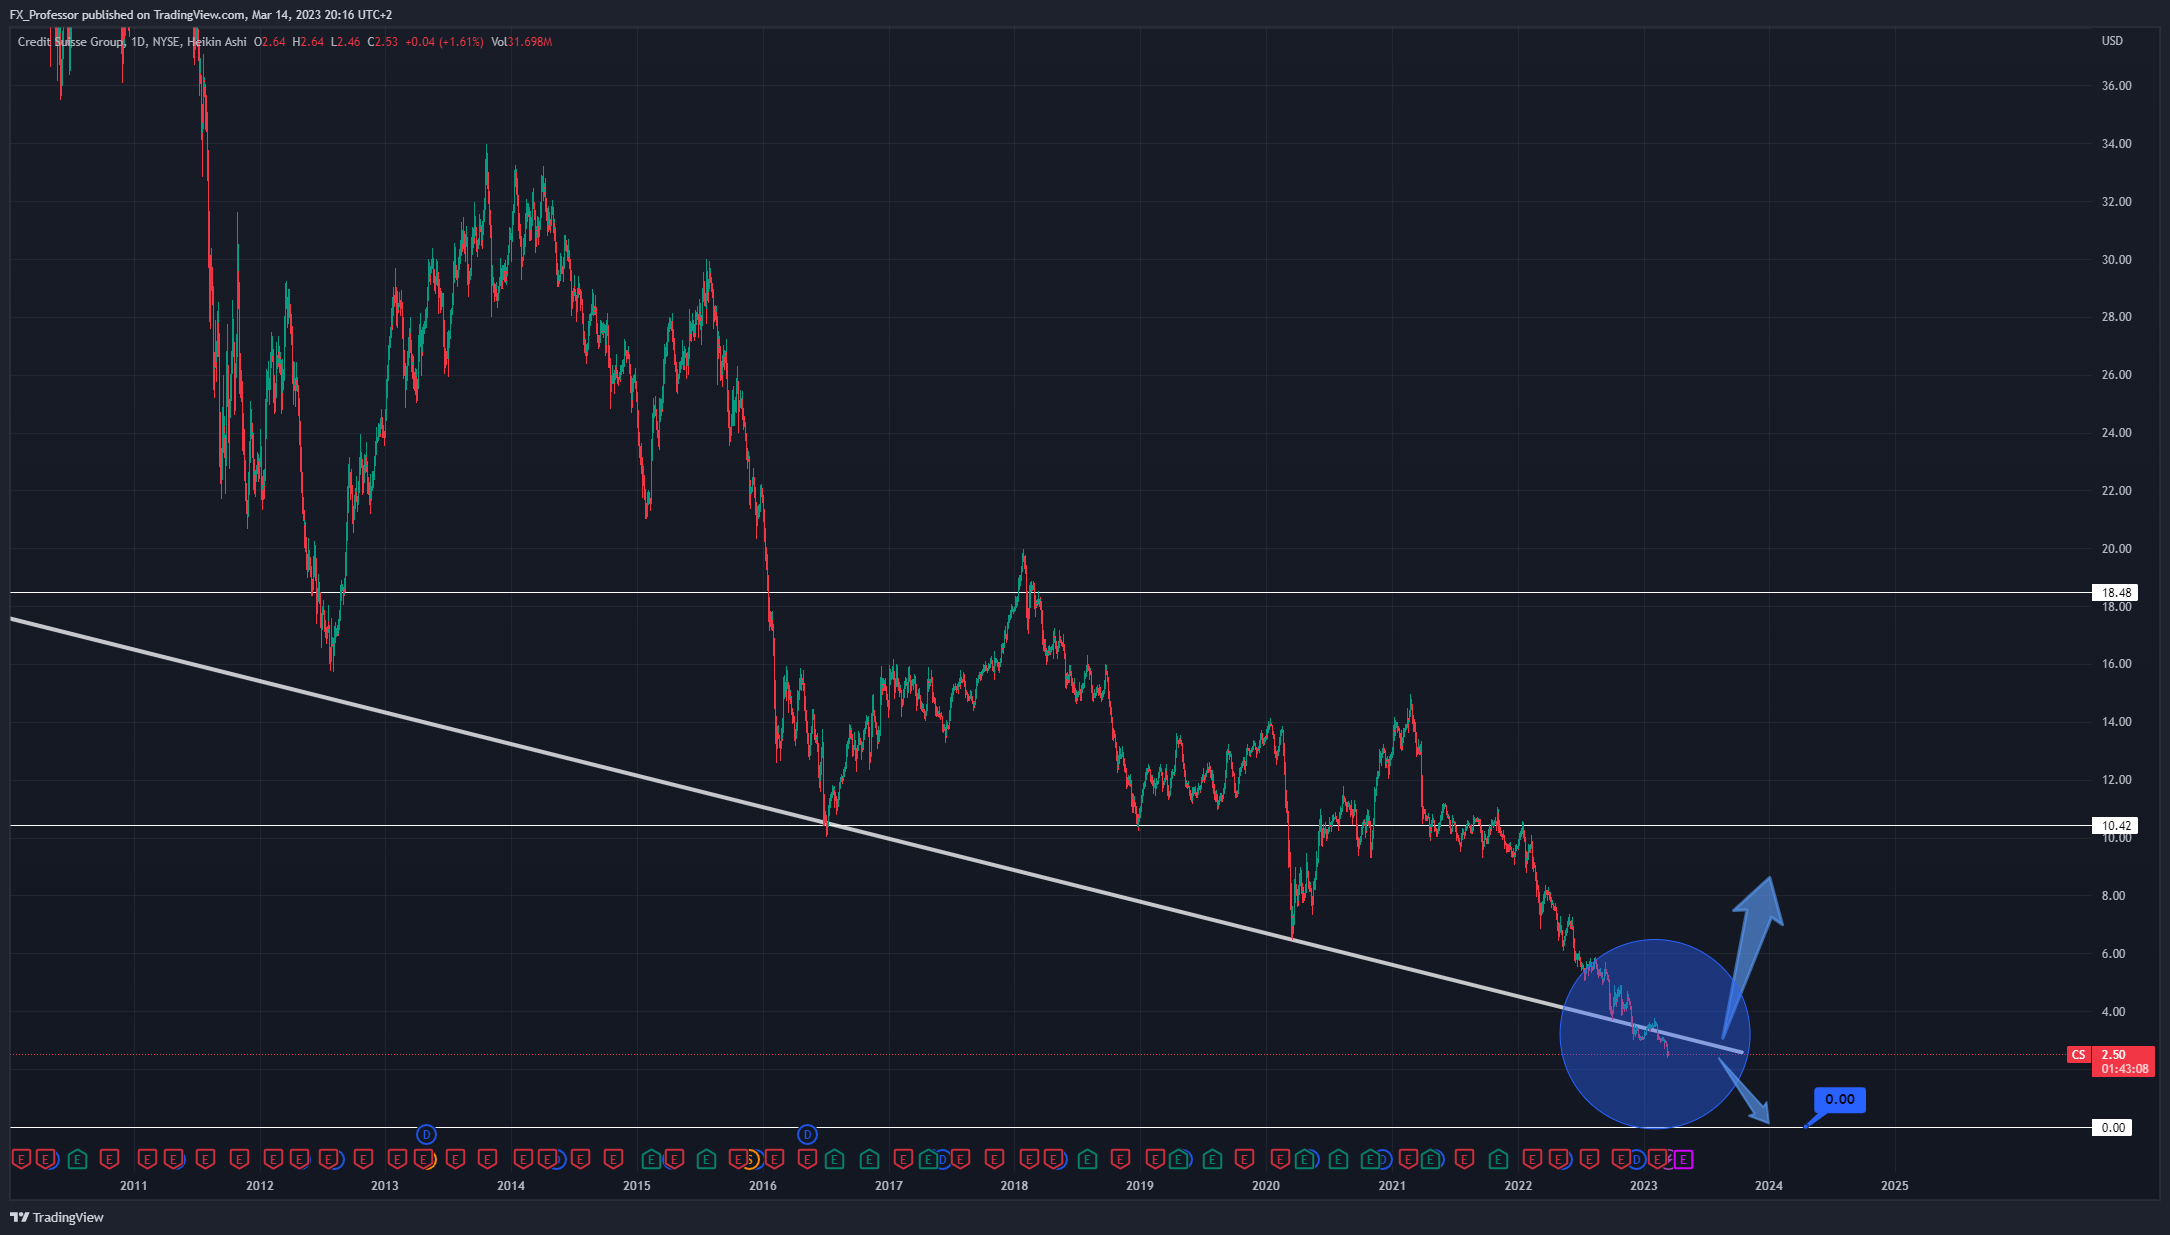Click the 1D interval text in legend
Image resolution: width=2170 pixels, height=1235 pixels.
point(138,42)
